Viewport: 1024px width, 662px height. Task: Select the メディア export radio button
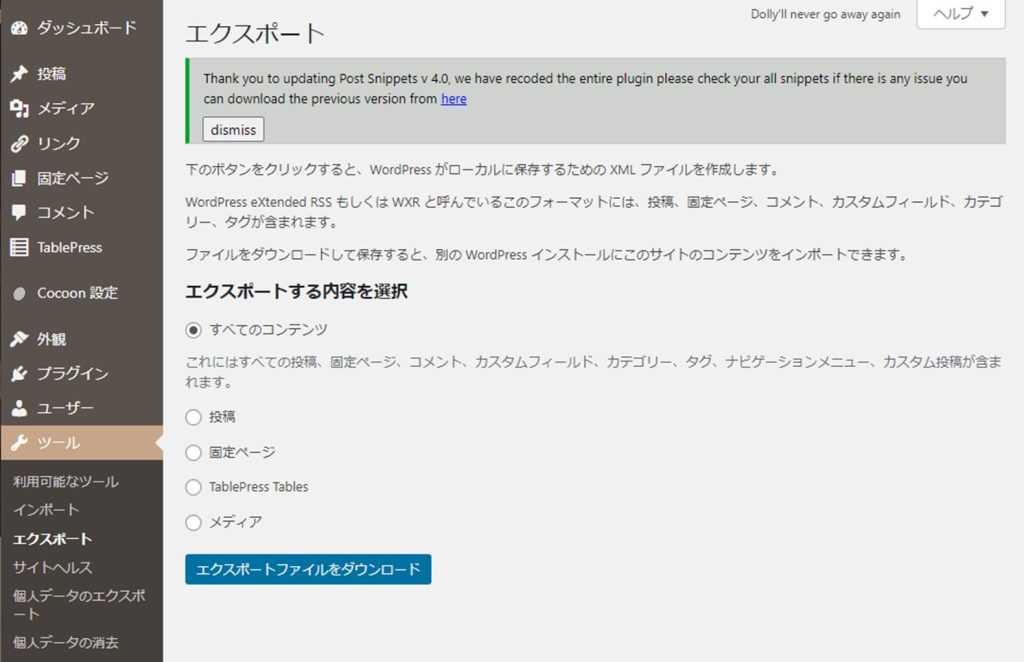tap(194, 522)
